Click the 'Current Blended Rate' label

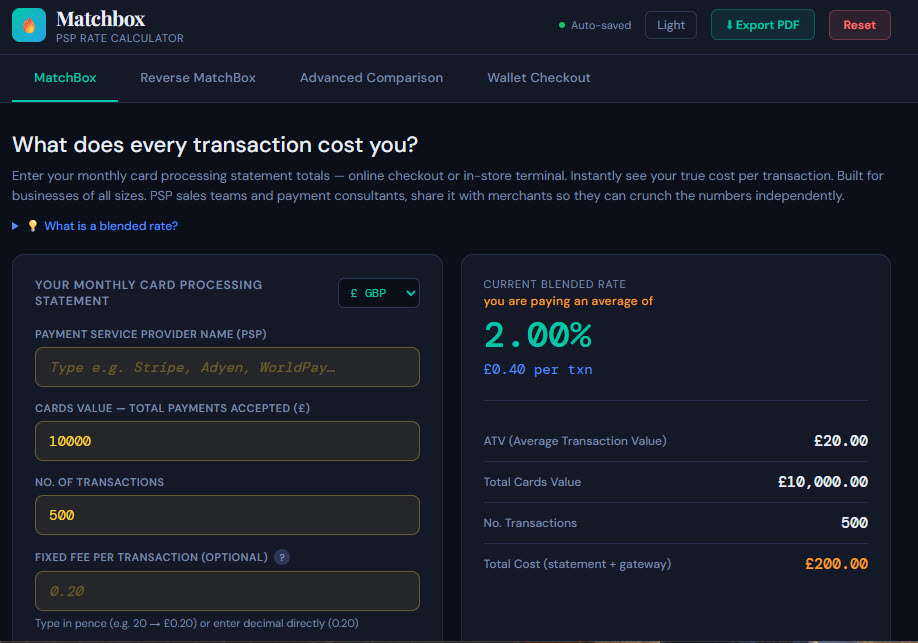point(554,284)
